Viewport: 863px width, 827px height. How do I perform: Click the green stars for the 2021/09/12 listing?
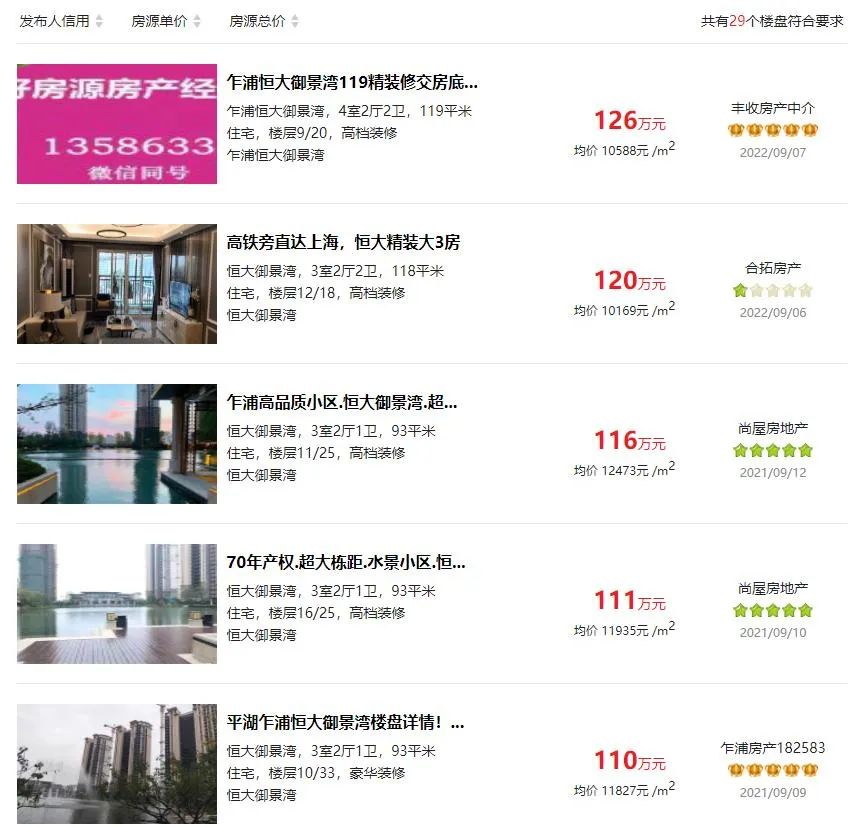[773, 451]
